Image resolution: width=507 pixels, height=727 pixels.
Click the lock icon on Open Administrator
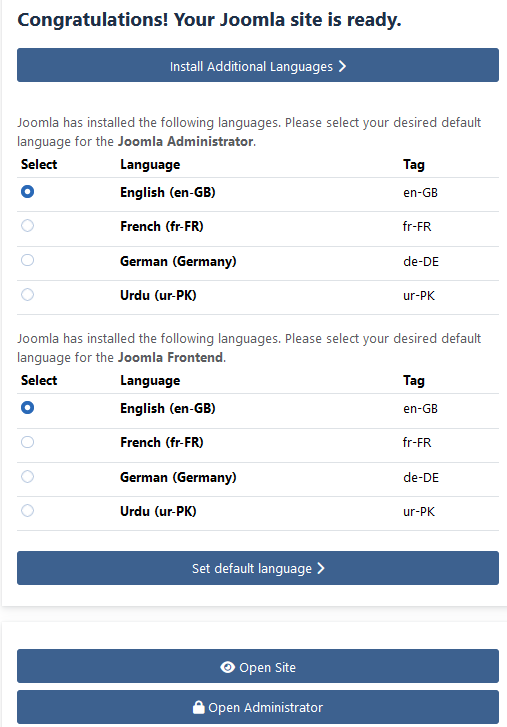point(198,707)
